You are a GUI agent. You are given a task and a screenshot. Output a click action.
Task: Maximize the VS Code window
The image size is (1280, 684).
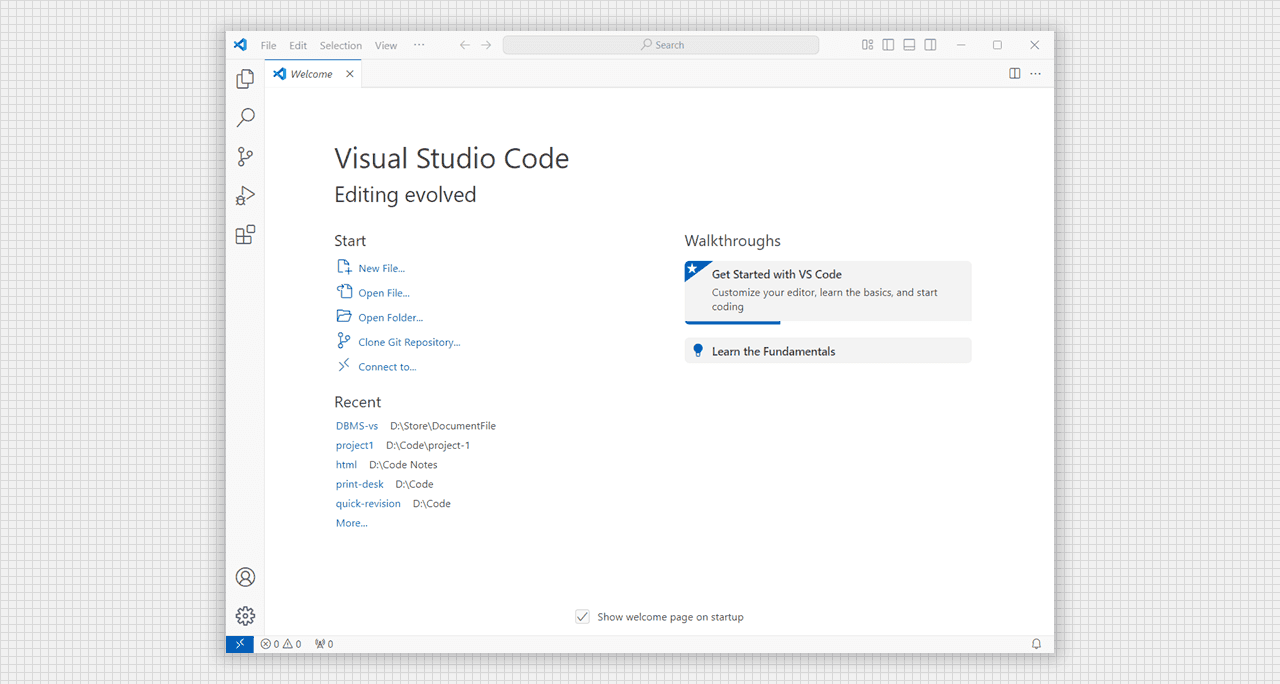coord(997,45)
